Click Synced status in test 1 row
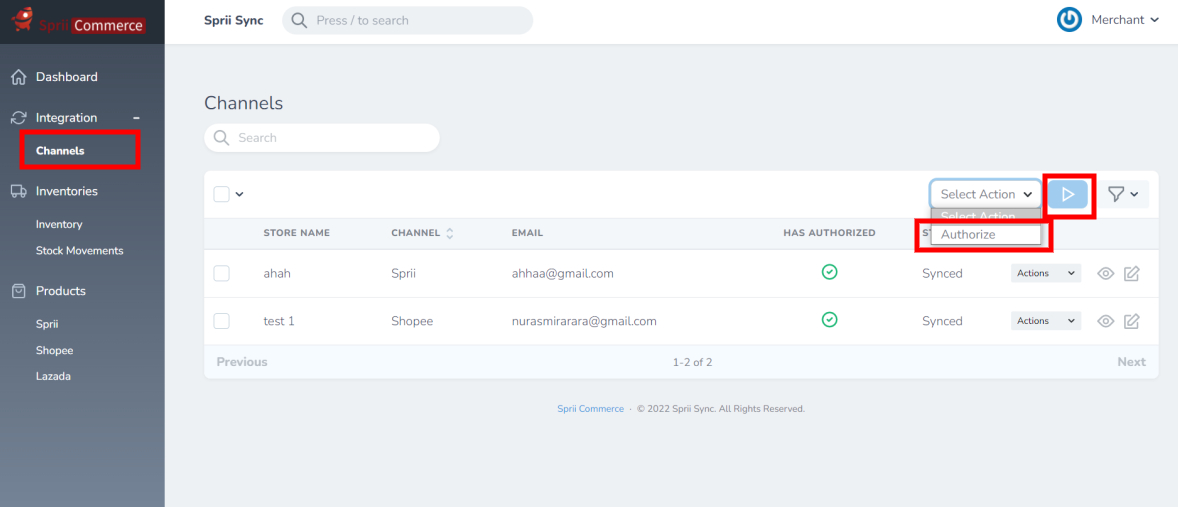1178x507 pixels. pyautogui.click(x=942, y=321)
